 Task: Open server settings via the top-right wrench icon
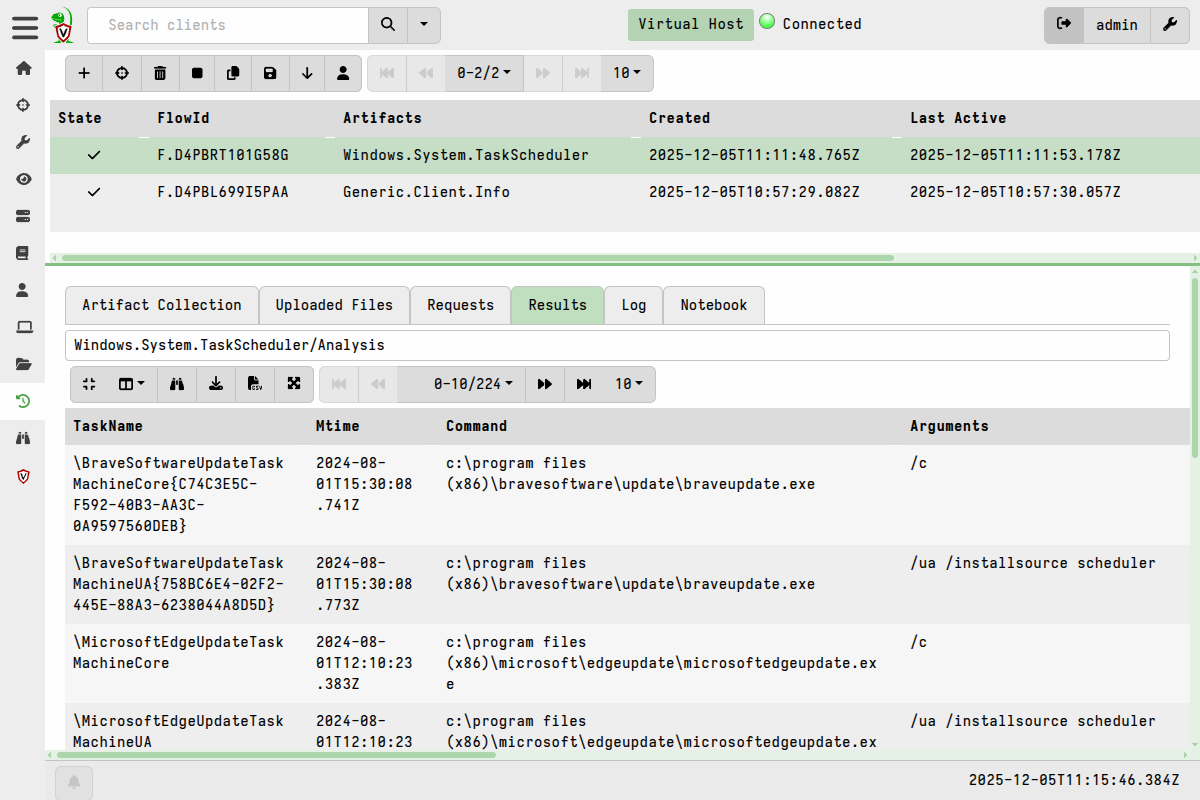point(1170,25)
